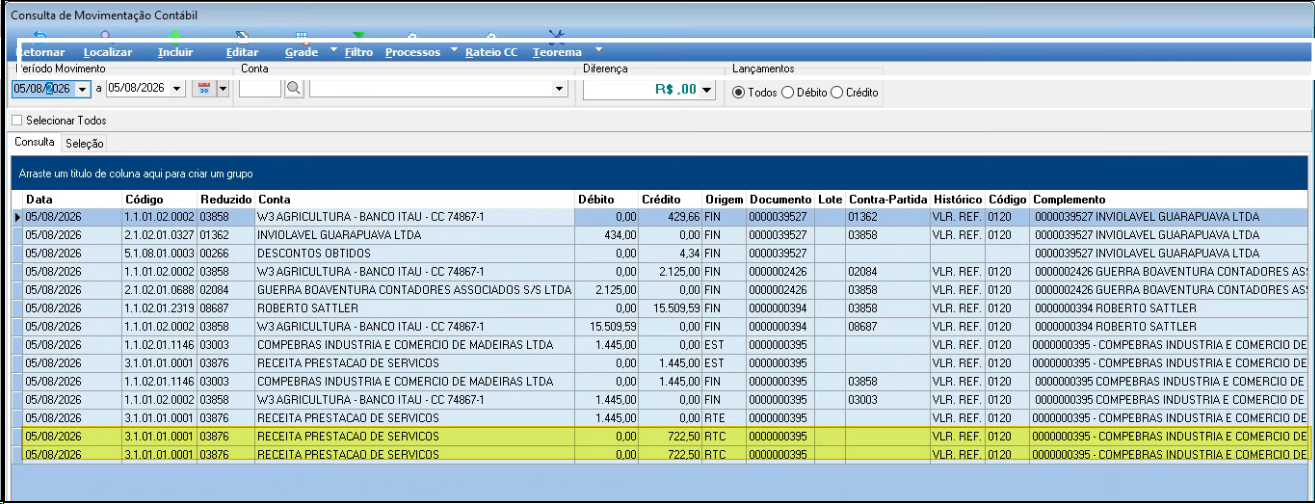Open the calendar period picker icon
This screenshot has width=1315, height=504.
(x=204, y=89)
